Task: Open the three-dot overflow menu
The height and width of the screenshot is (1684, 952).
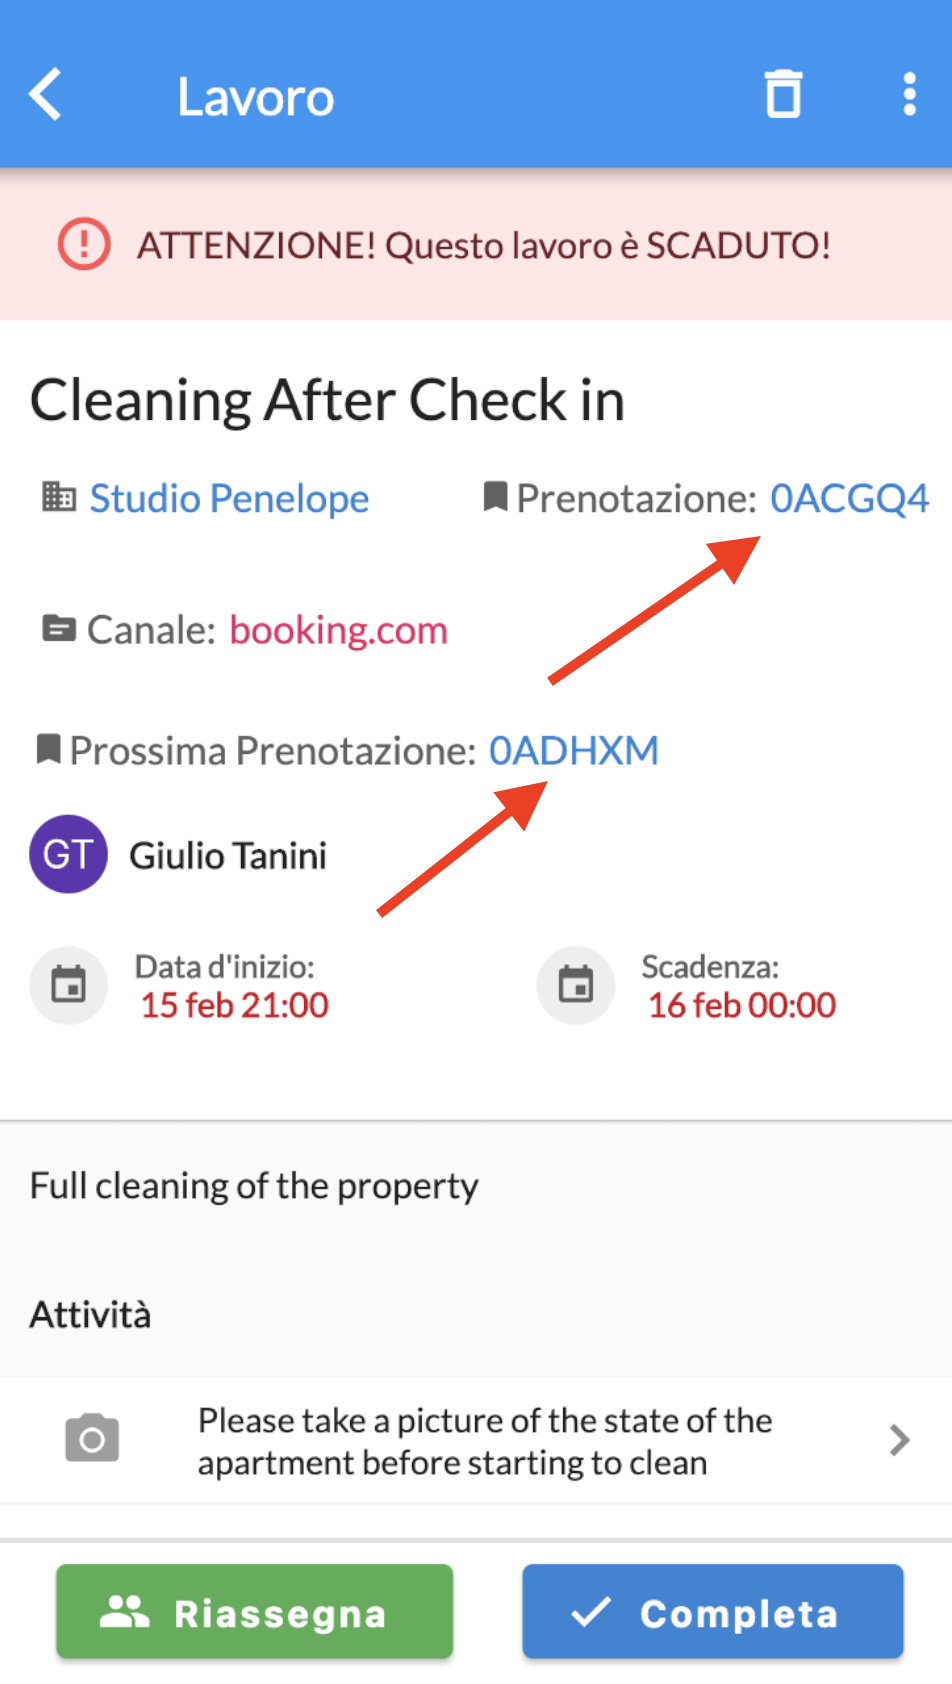Action: tap(909, 95)
